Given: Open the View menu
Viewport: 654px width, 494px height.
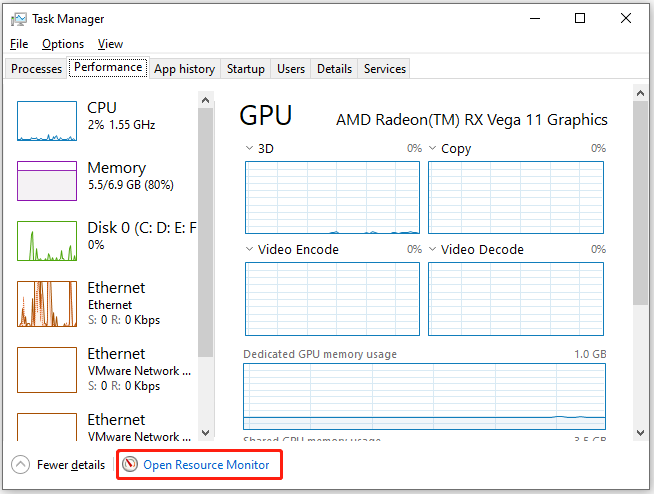Looking at the screenshot, I should pos(110,44).
